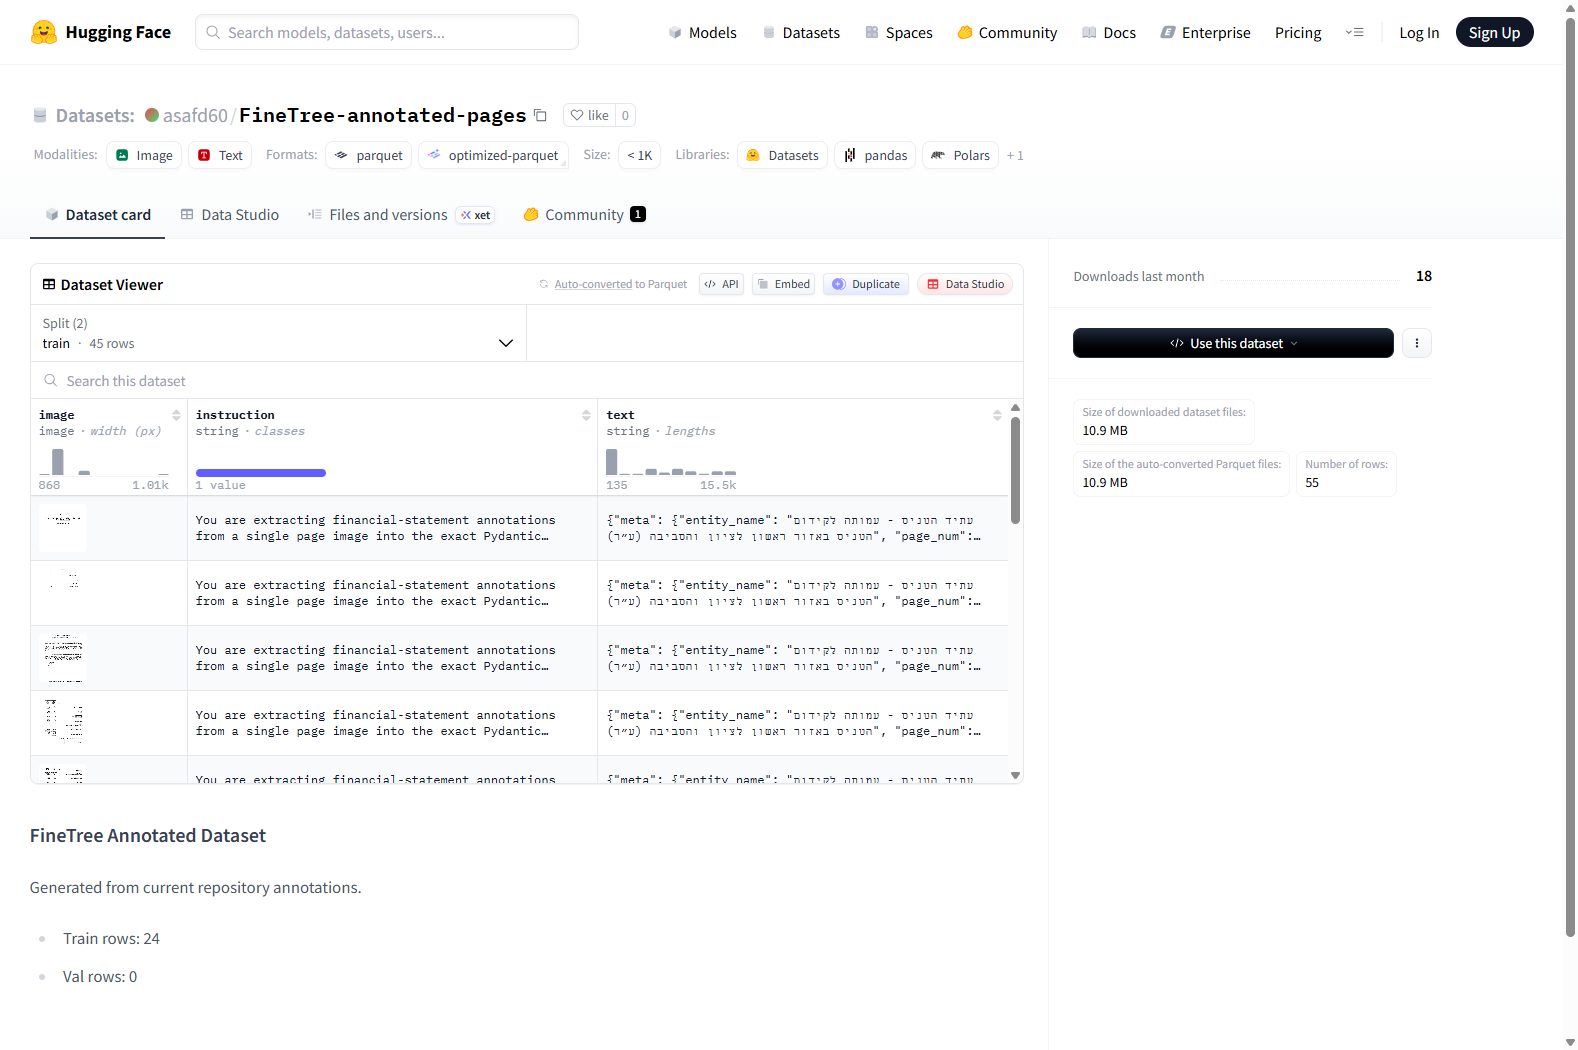Open Docs in the top navigation
This screenshot has height=1050, width=1578.
click(x=1109, y=32)
